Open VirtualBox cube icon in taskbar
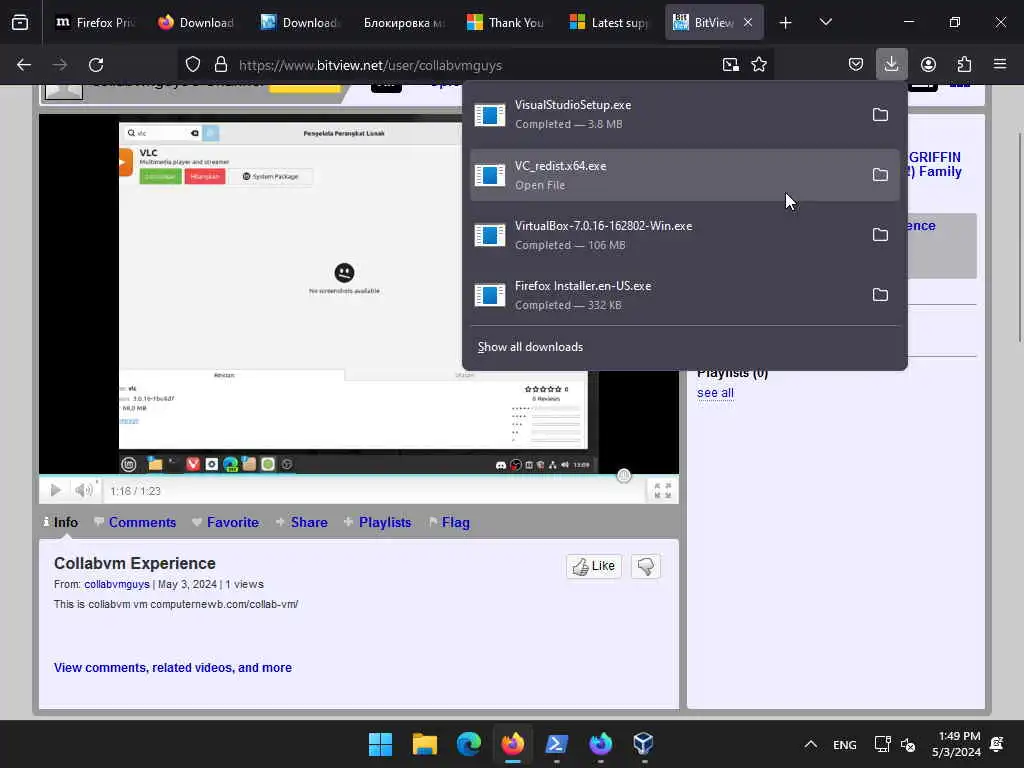This screenshot has height=768, width=1024. point(643,744)
